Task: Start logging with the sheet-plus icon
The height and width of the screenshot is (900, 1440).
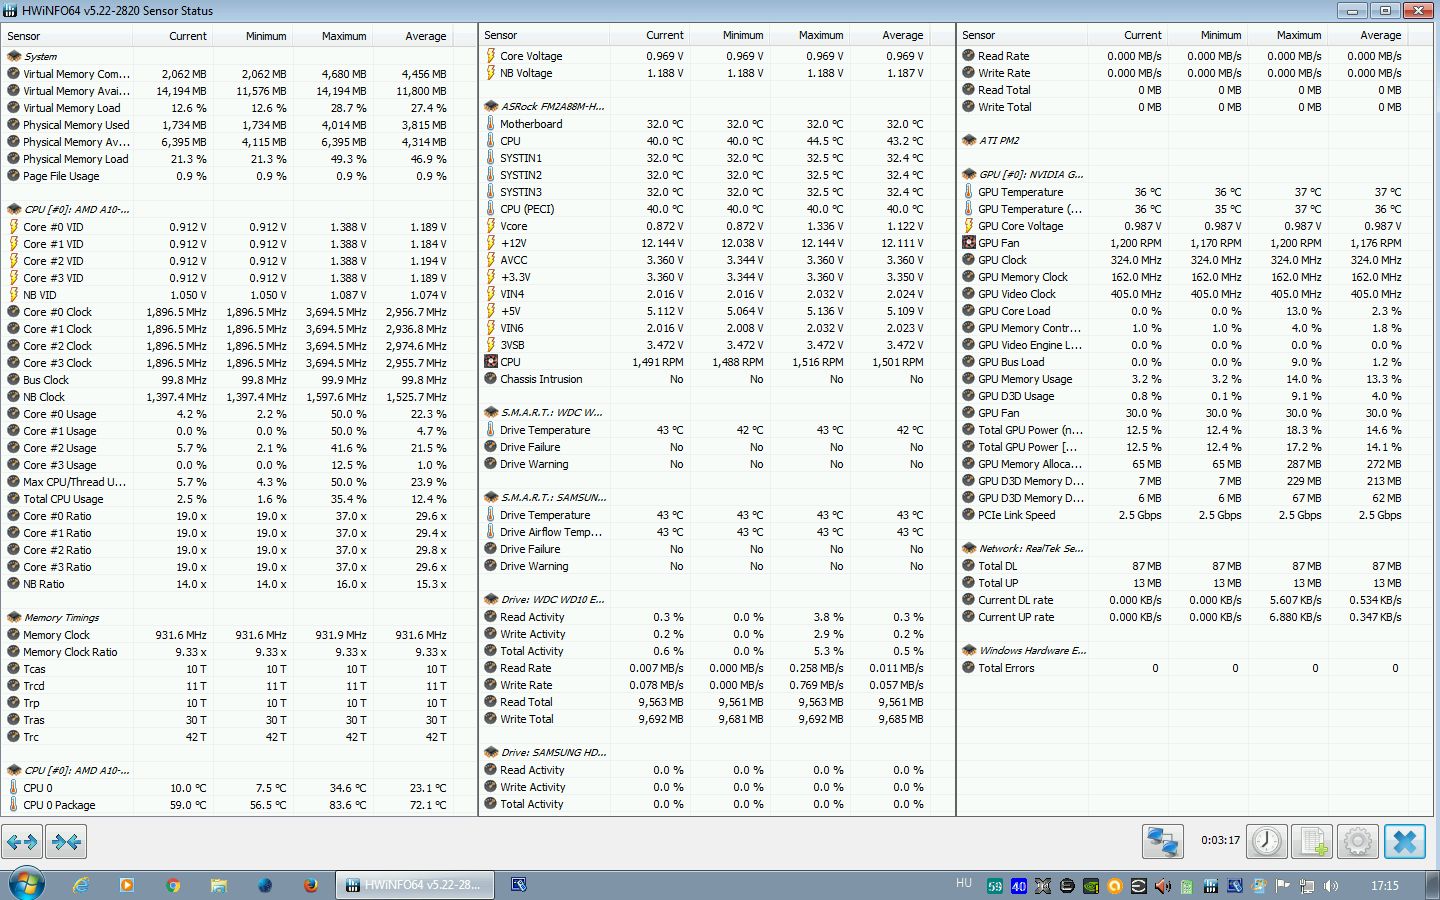Action: click(1312, 841)
